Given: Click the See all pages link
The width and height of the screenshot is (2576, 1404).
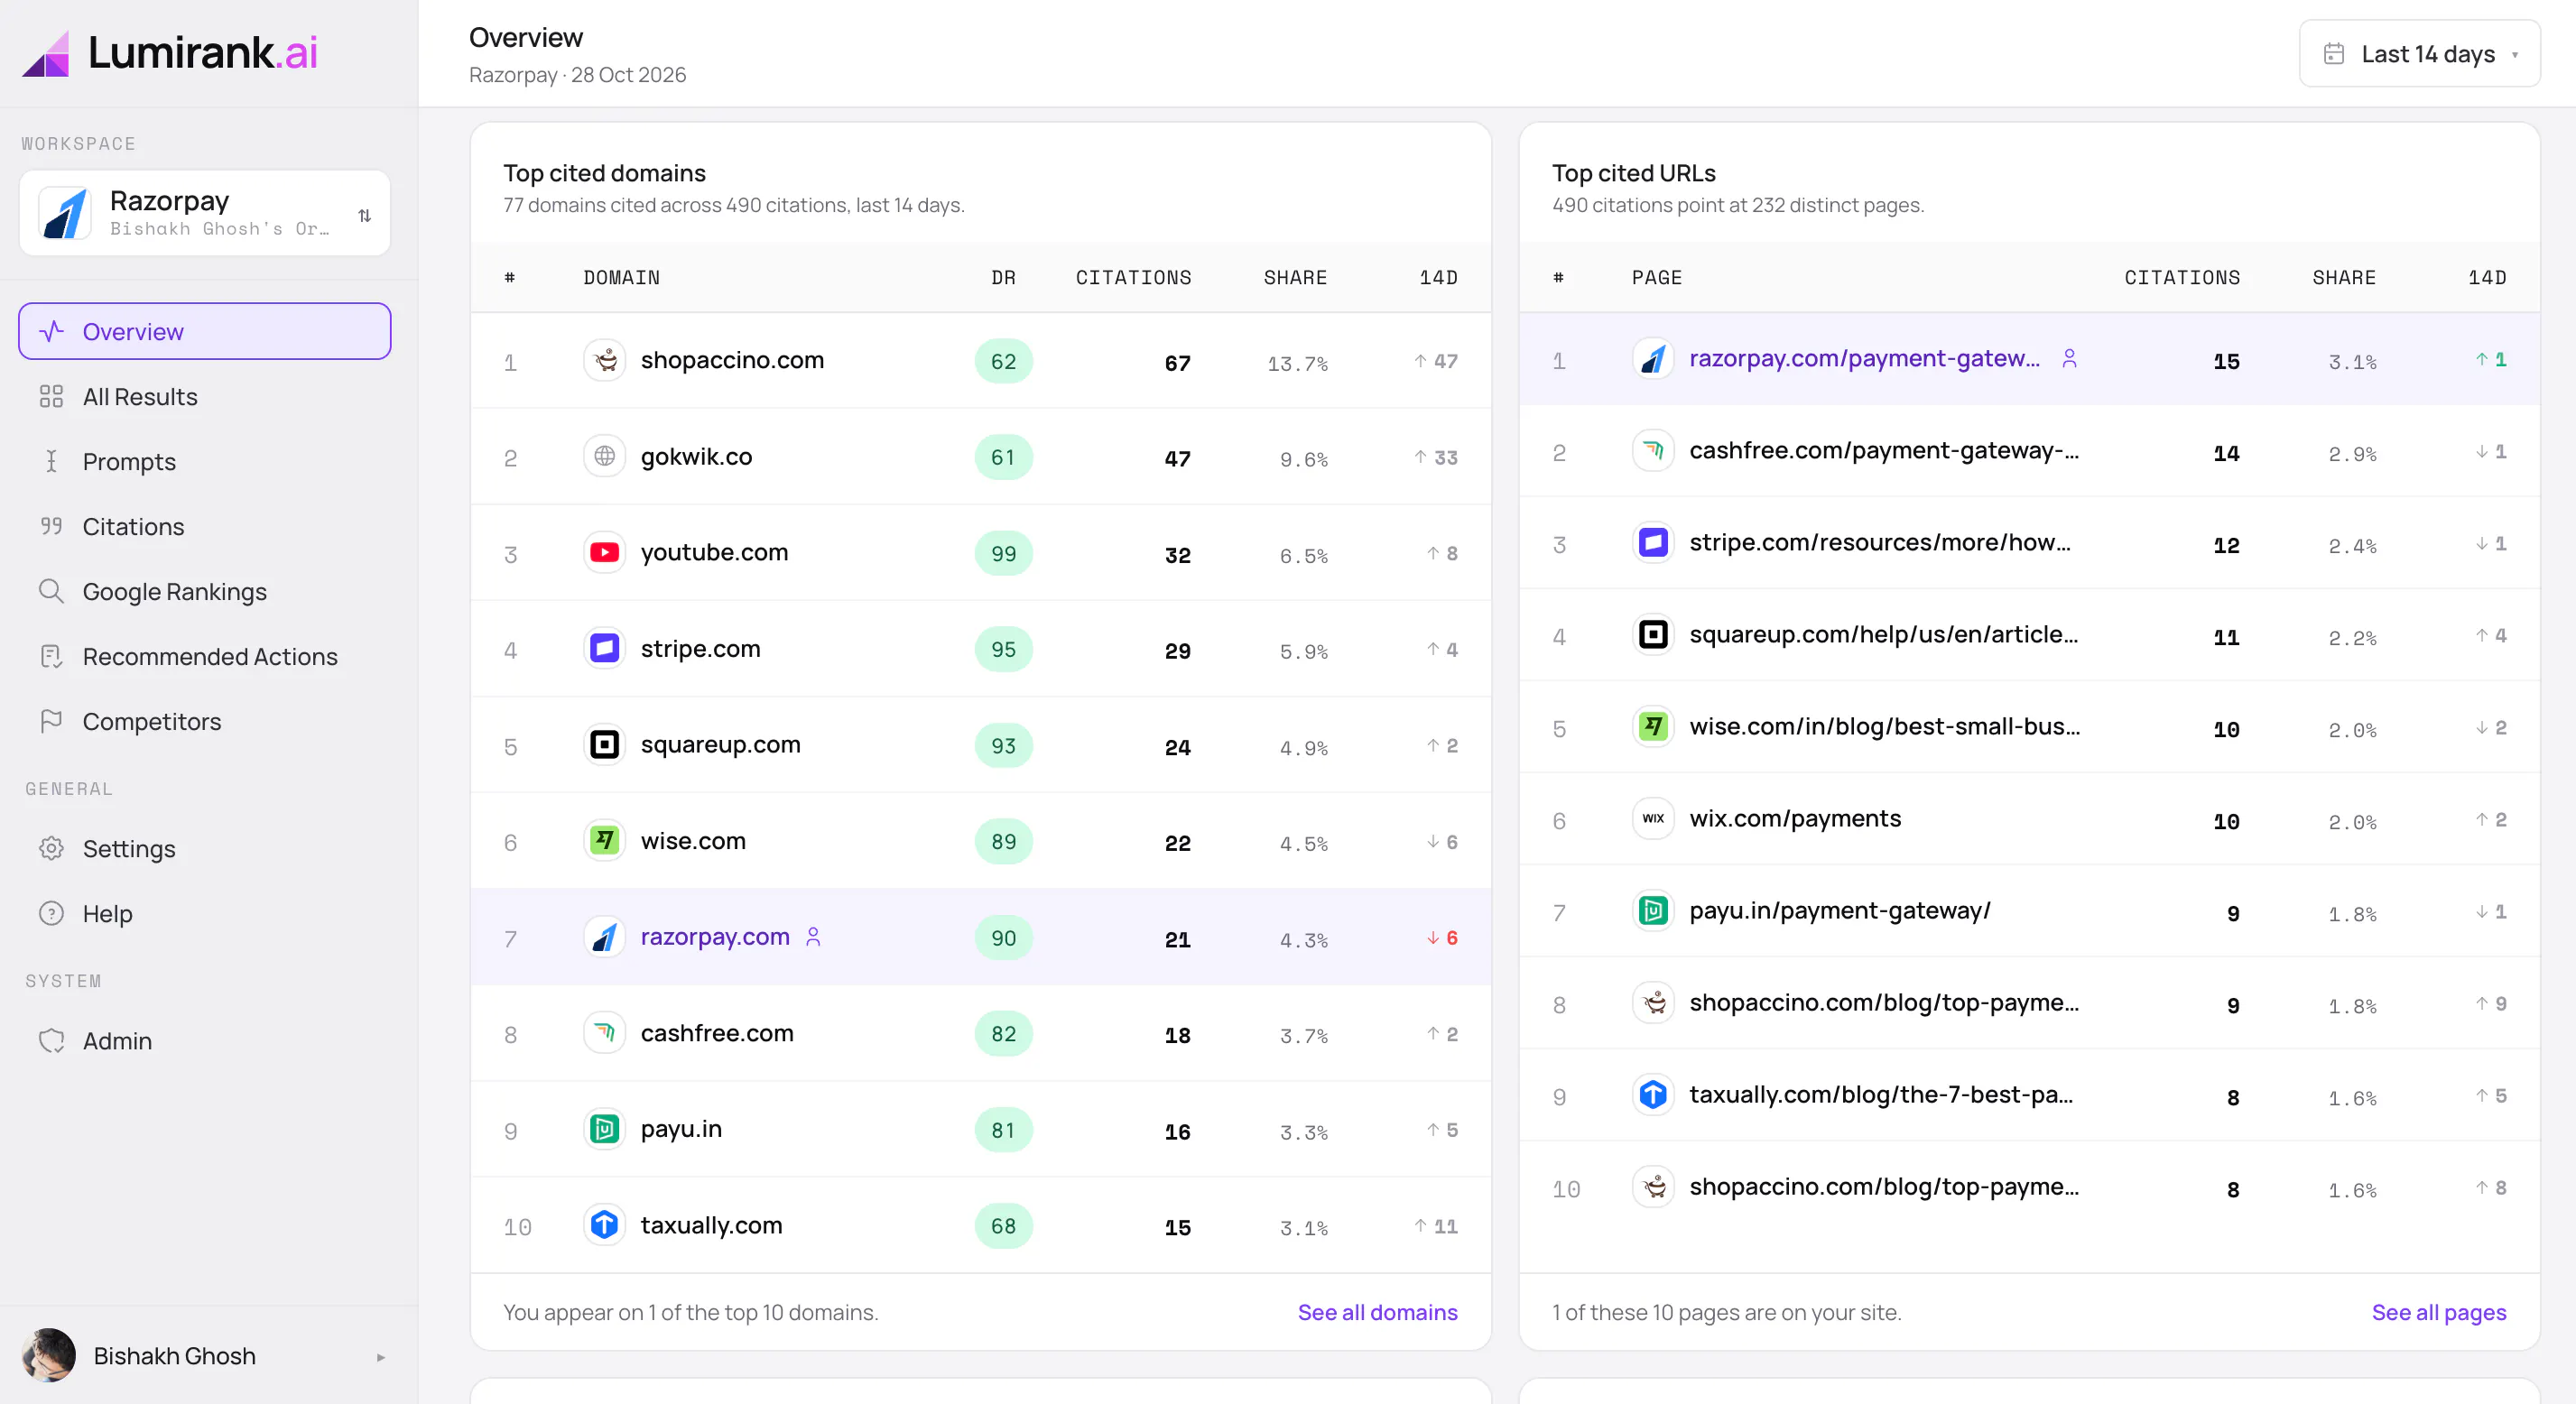Looking at the screenshot, I should point(2439,1313).
